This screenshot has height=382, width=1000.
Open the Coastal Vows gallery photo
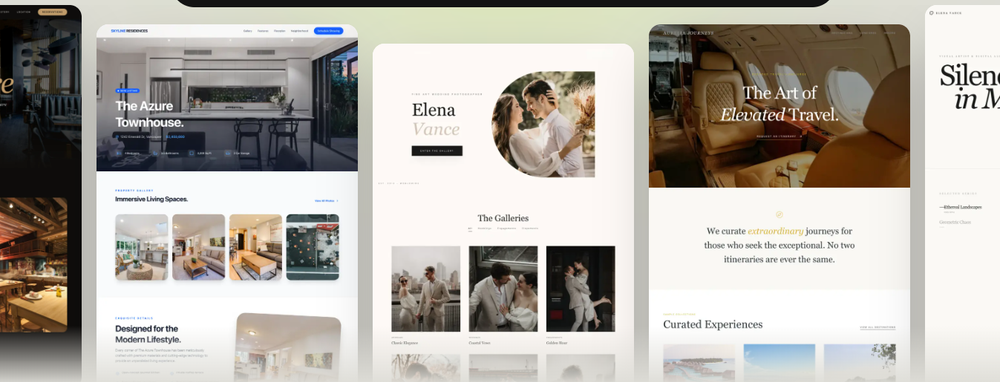[x=503, y=289]
